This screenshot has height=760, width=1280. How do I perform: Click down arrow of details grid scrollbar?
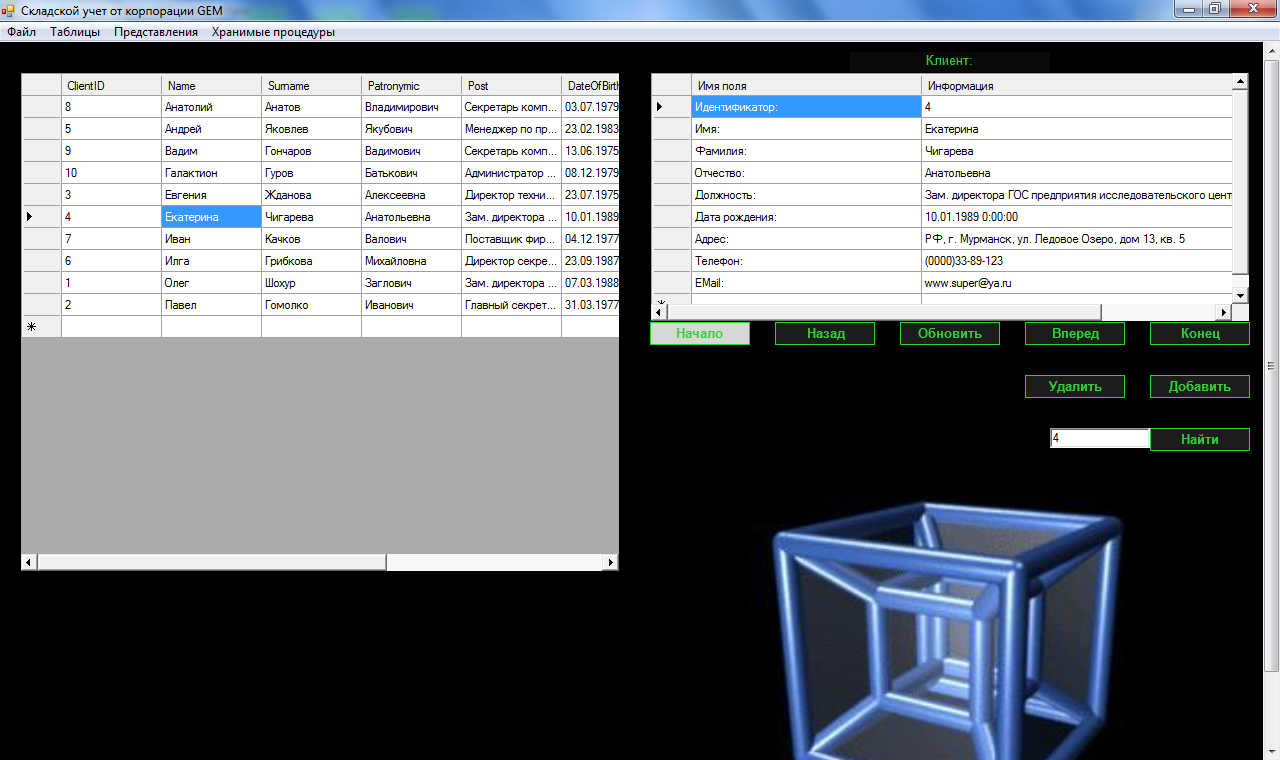click(x=1240, y=295)
